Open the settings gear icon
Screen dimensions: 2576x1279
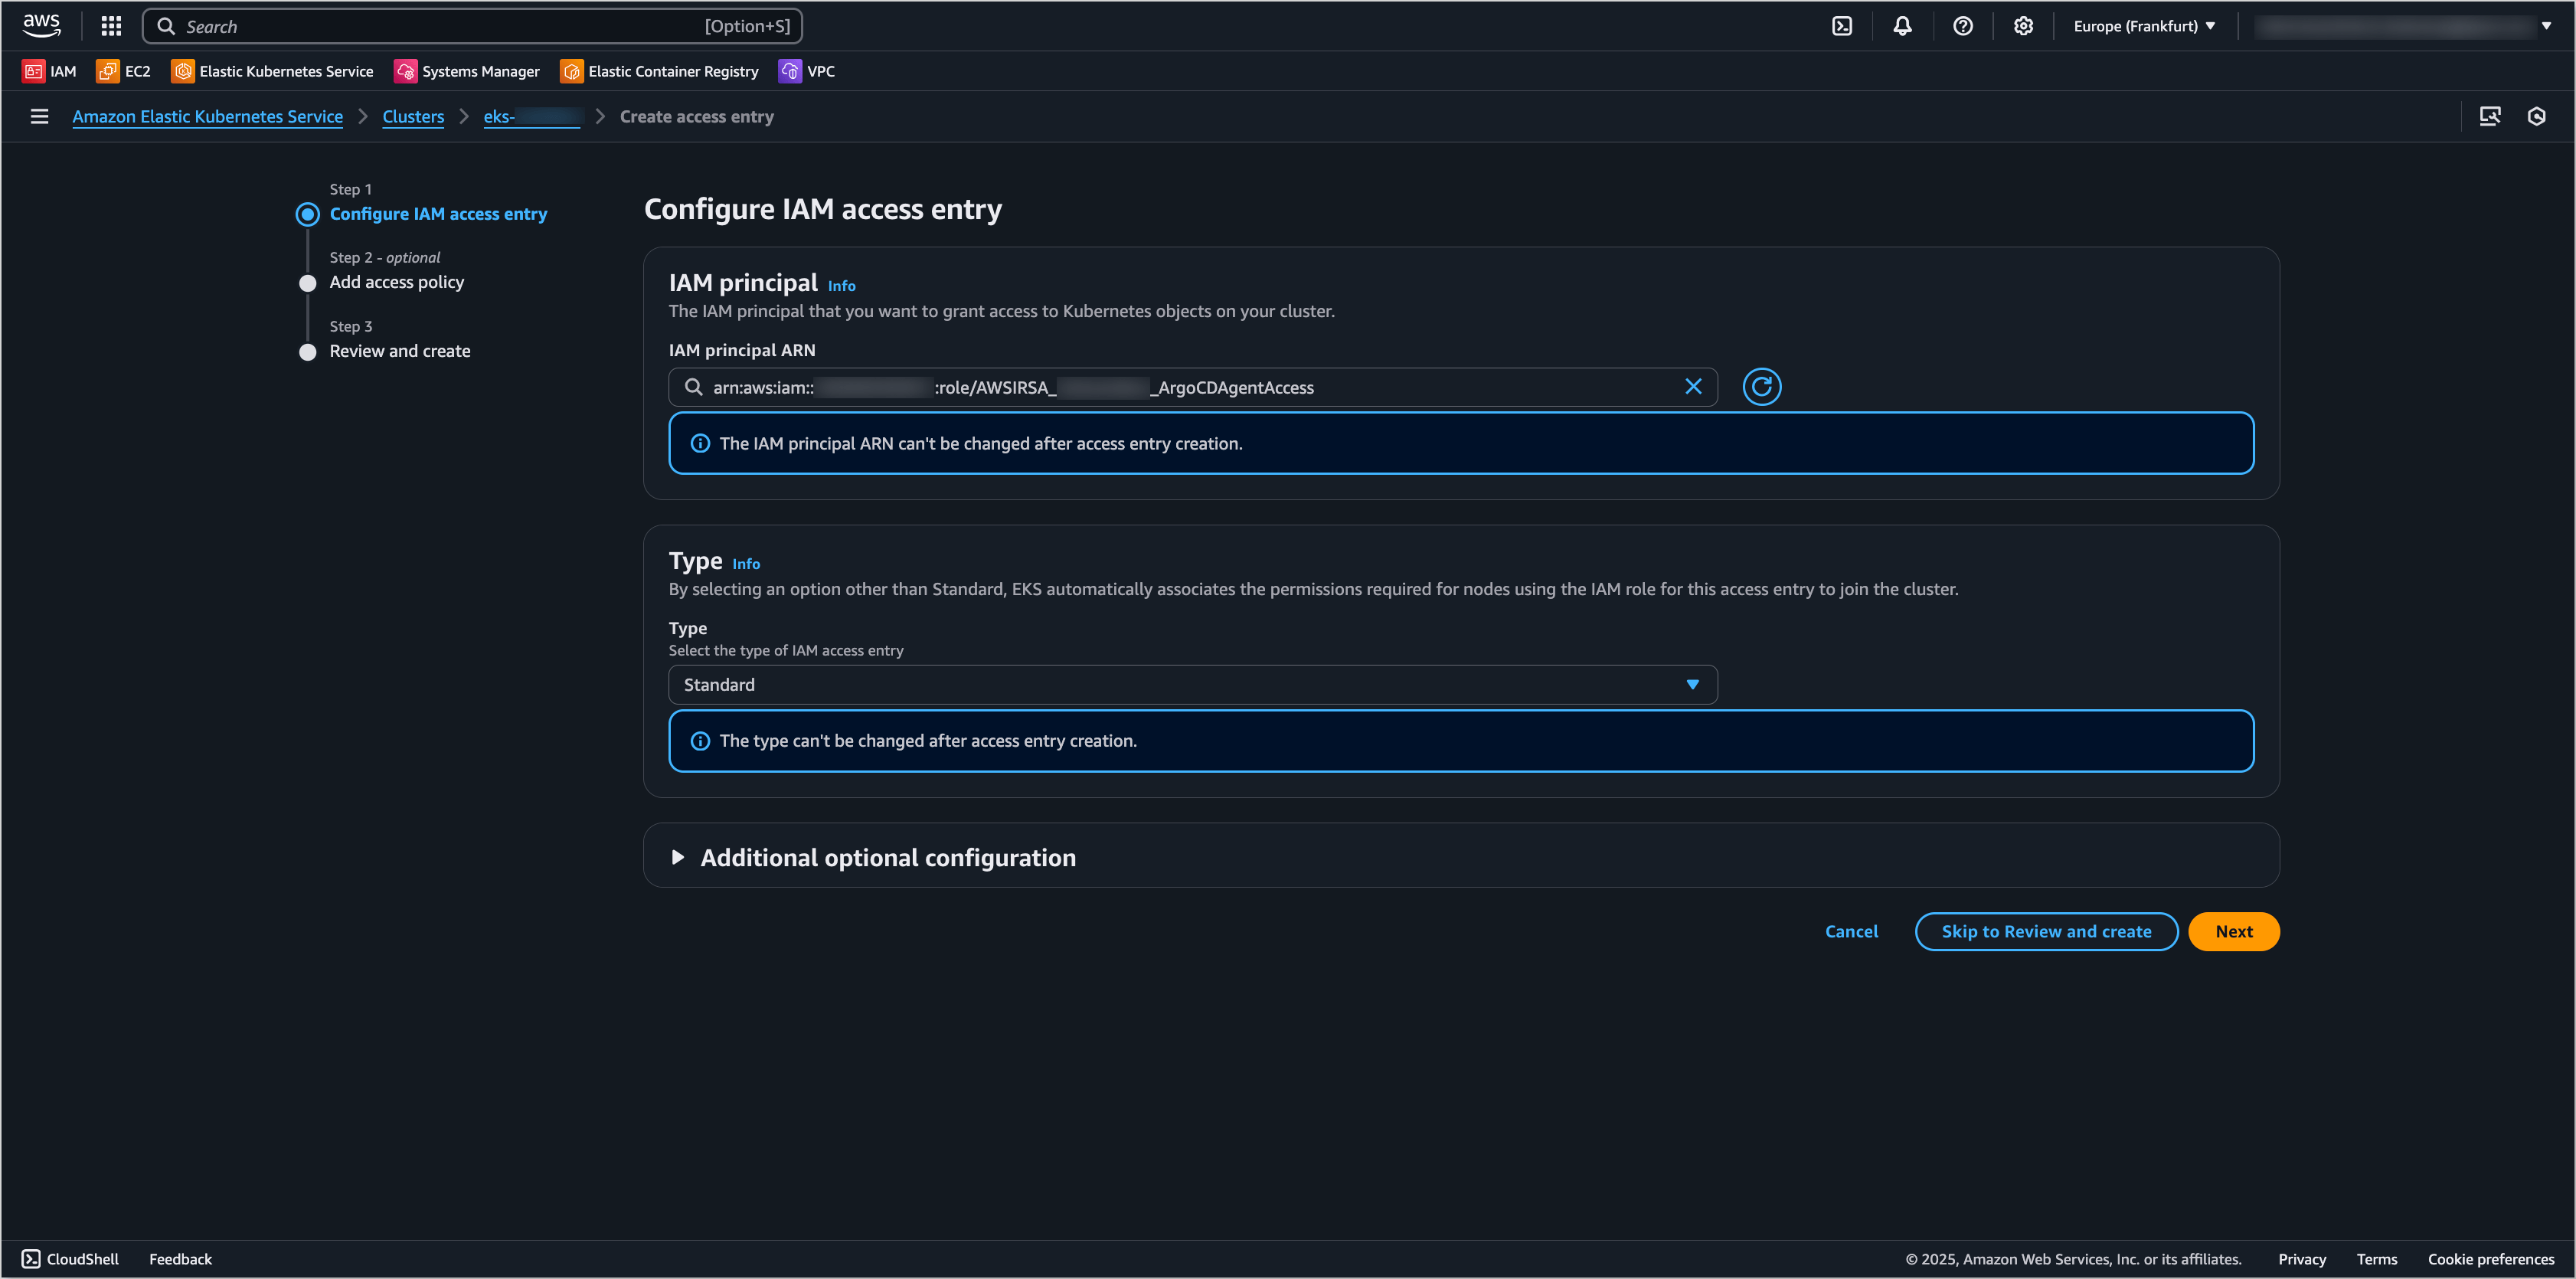pyautogui.click(x=2022, y=26)
